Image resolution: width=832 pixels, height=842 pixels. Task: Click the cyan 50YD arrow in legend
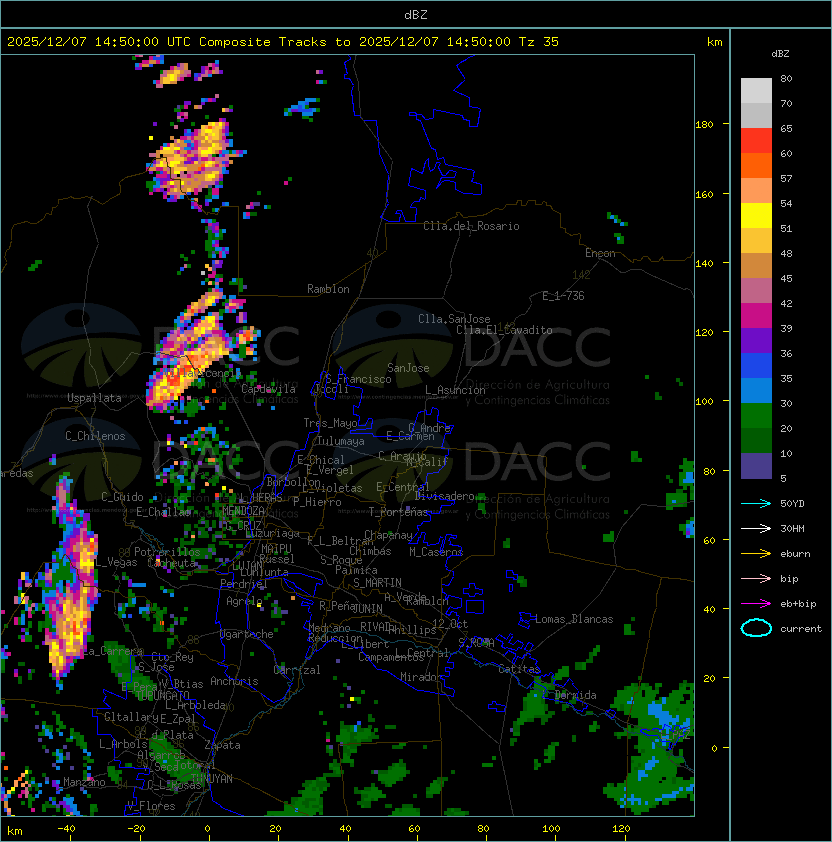[756, 504]
